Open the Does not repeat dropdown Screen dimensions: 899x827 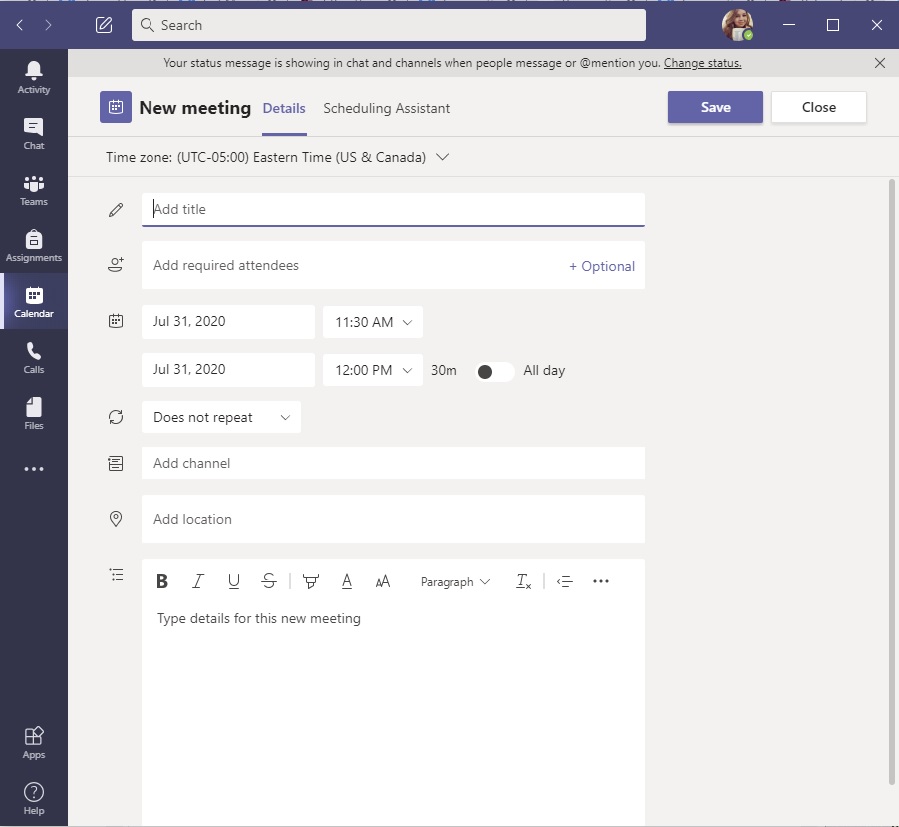221,418
